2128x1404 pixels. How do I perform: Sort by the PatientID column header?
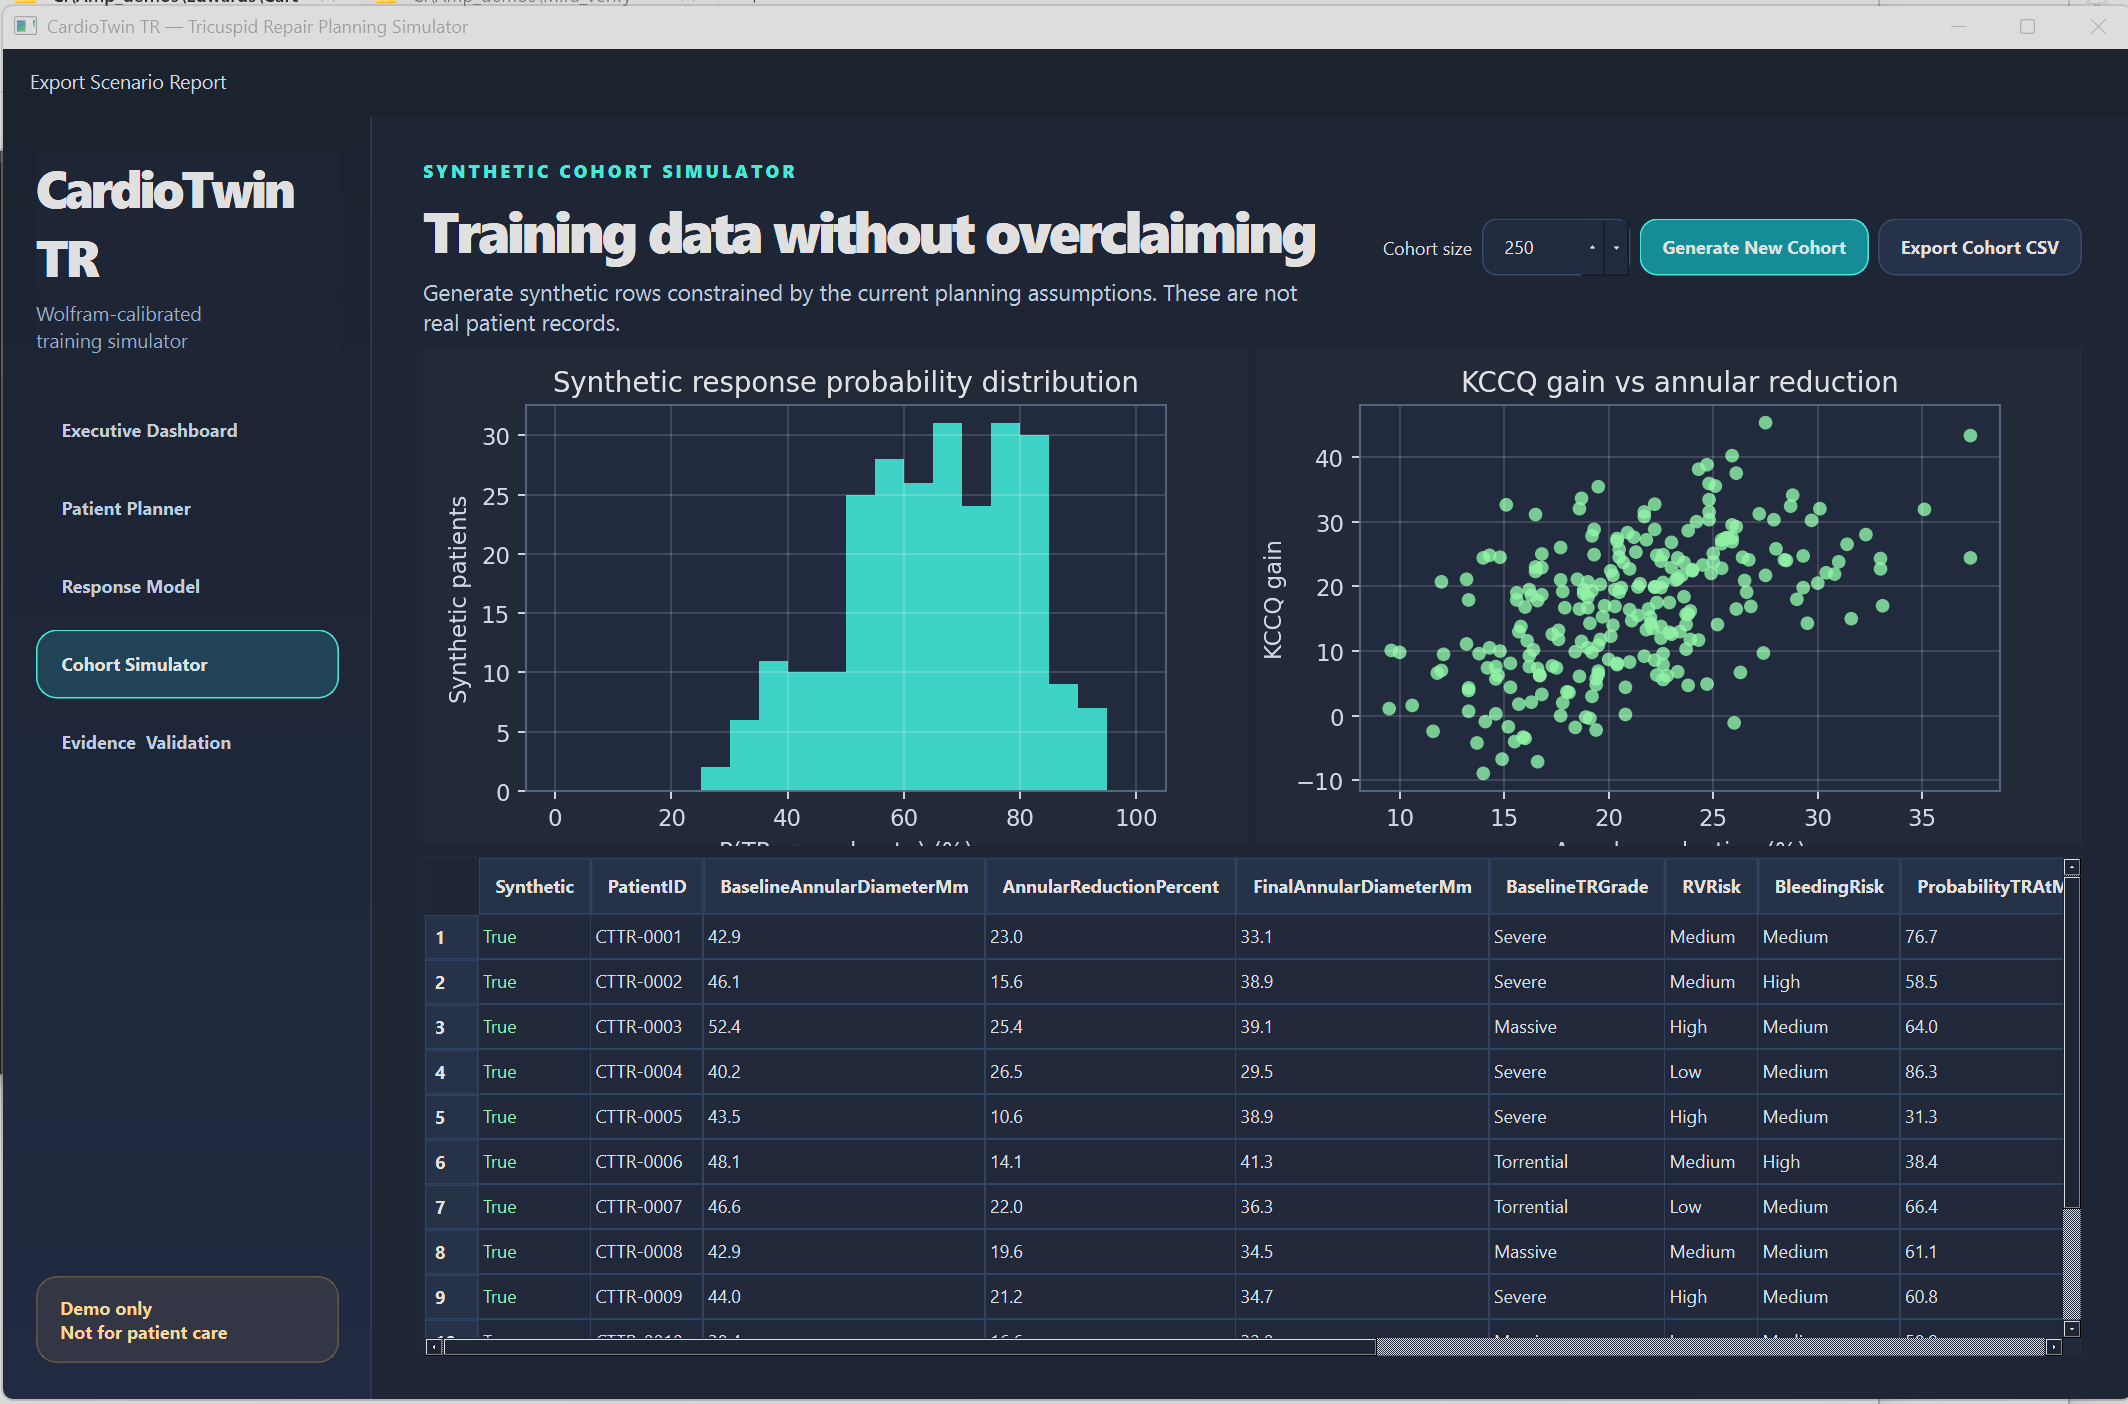click(647, 886)
